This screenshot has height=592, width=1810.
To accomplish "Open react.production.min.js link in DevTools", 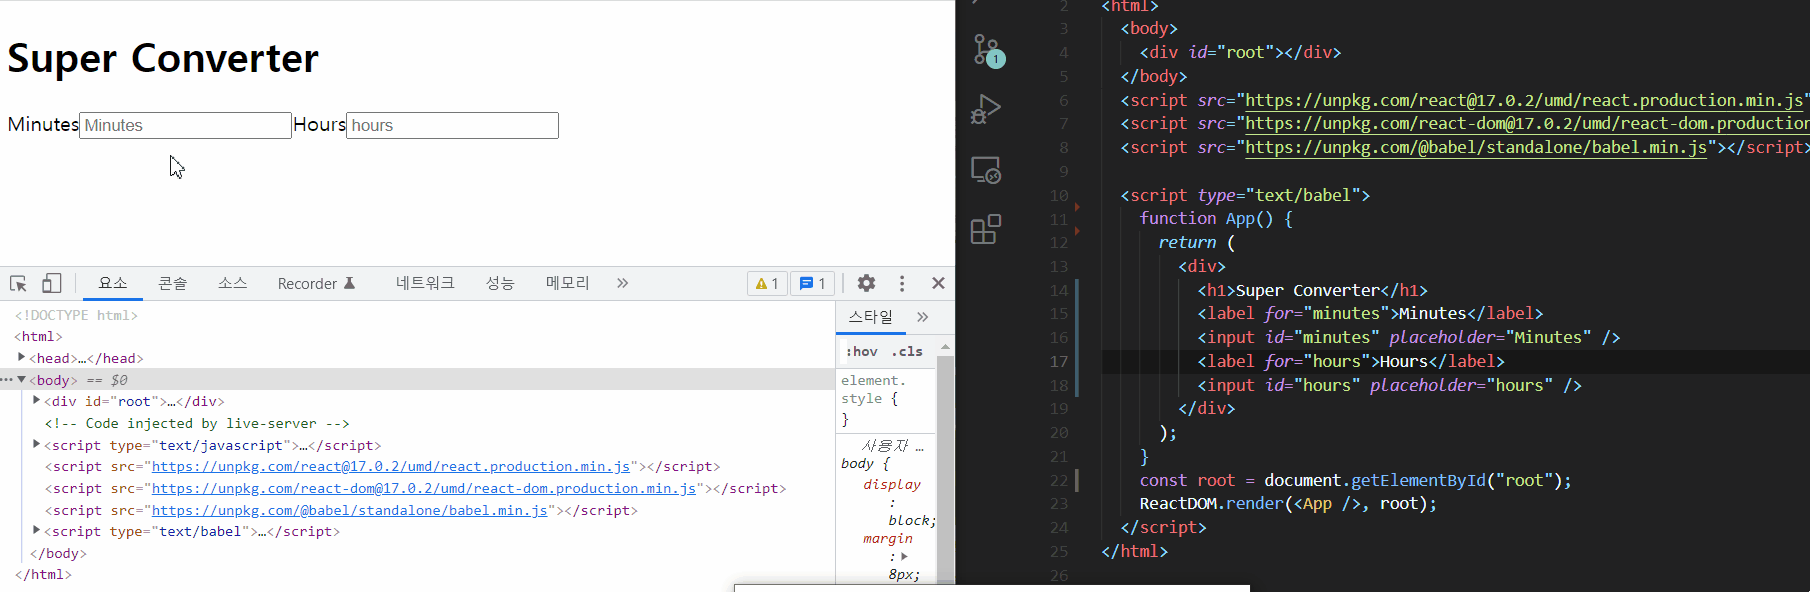I will pos(391,467).
